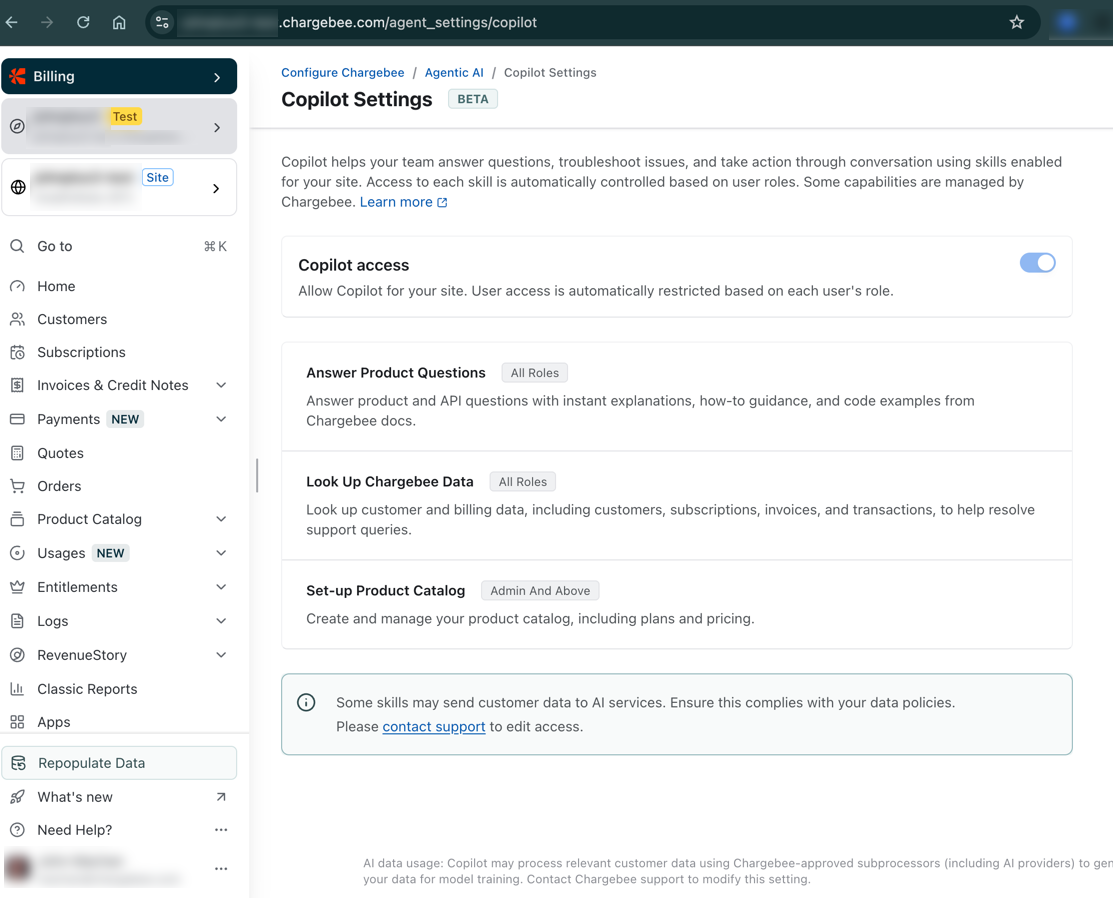This screenshot has height=898, width=1113.
Task: Click the compass icon beside Test site
Action: click(x=18, y=126)
